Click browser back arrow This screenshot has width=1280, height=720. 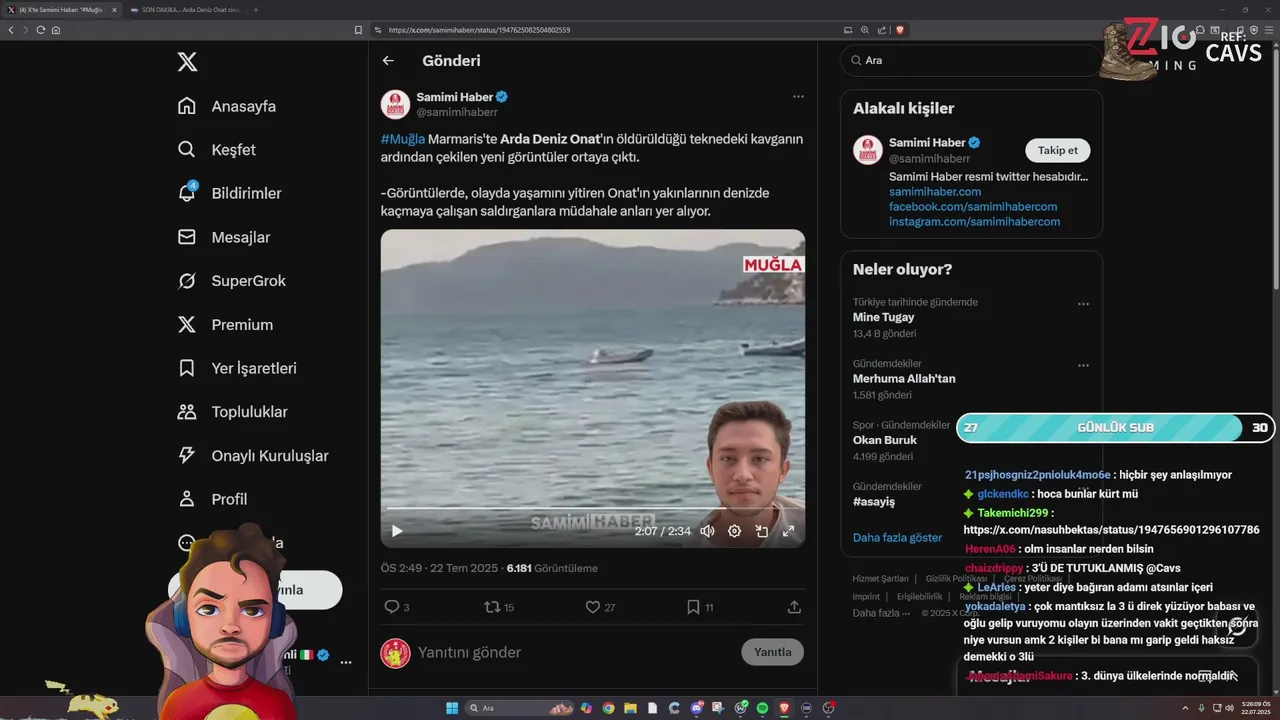click(11, 30)
